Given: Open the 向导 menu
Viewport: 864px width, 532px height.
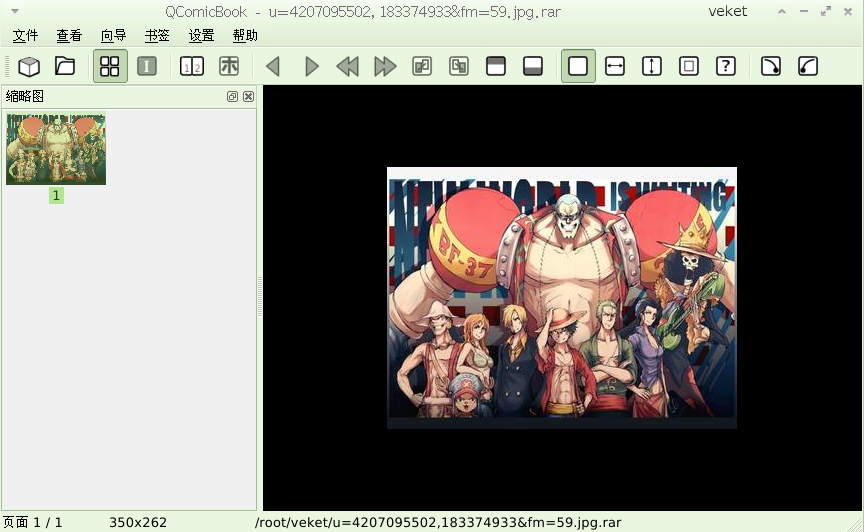Looking at the screenshot, I should (x=114, y=36).
